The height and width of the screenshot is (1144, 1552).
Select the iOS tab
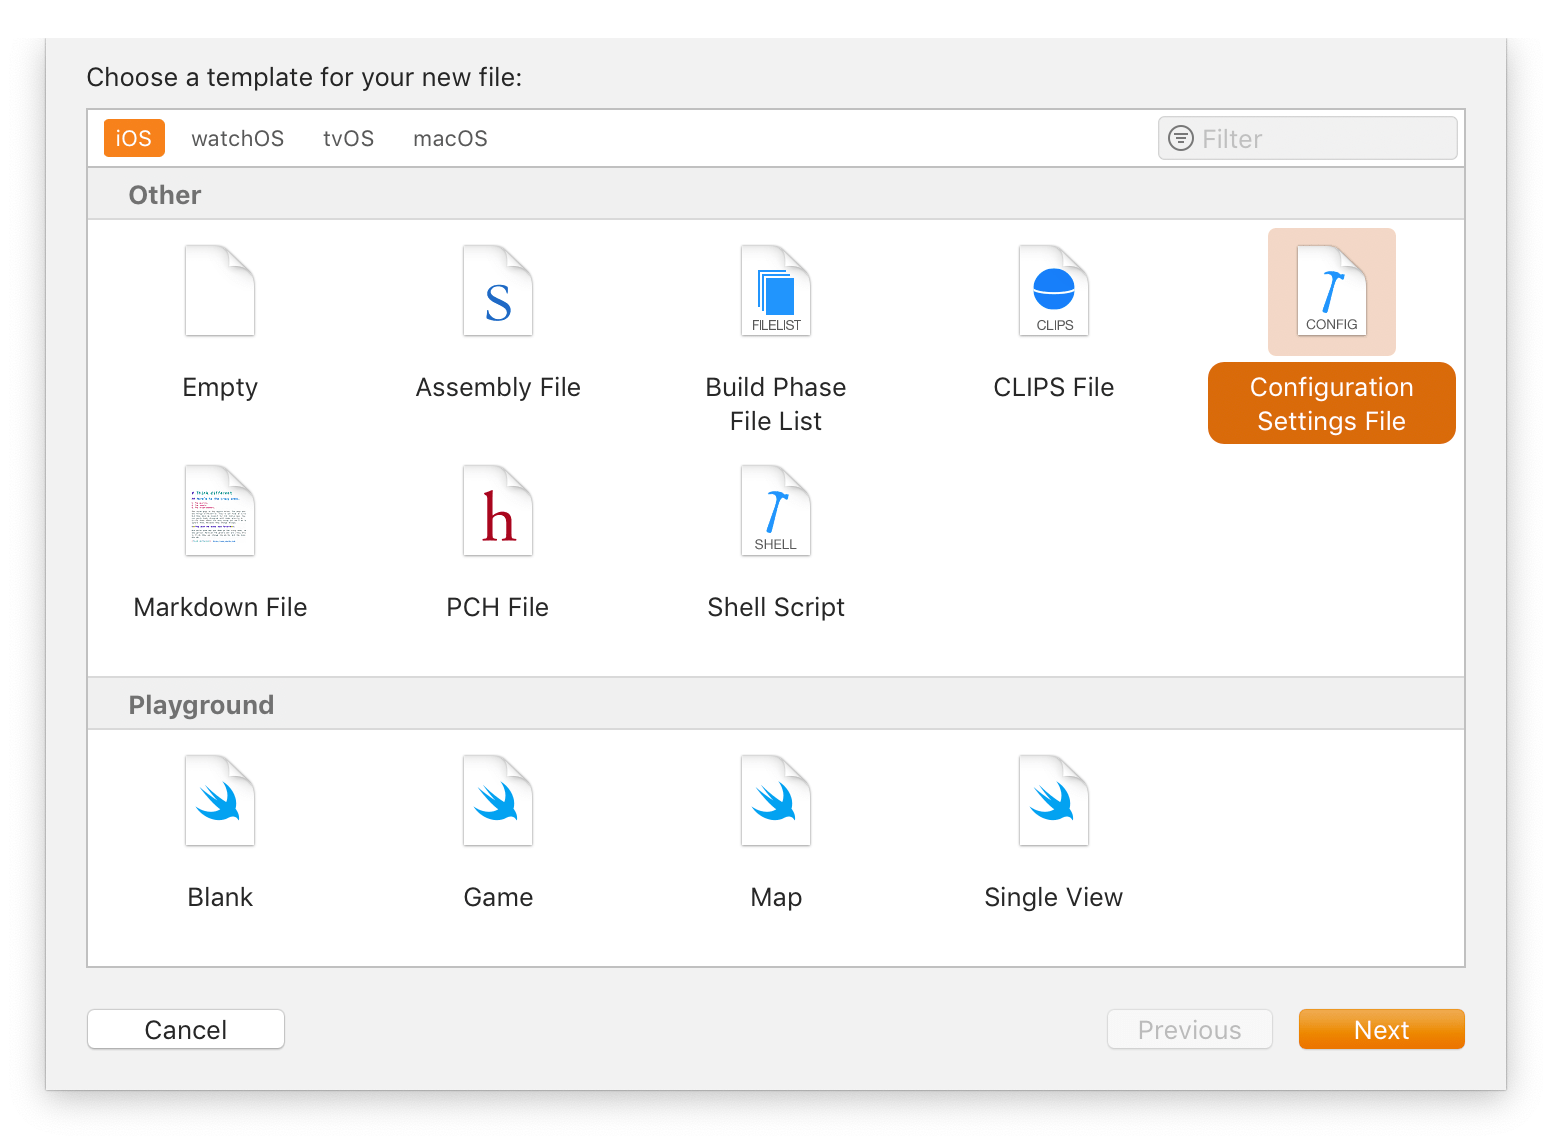(x=134, y=138)
